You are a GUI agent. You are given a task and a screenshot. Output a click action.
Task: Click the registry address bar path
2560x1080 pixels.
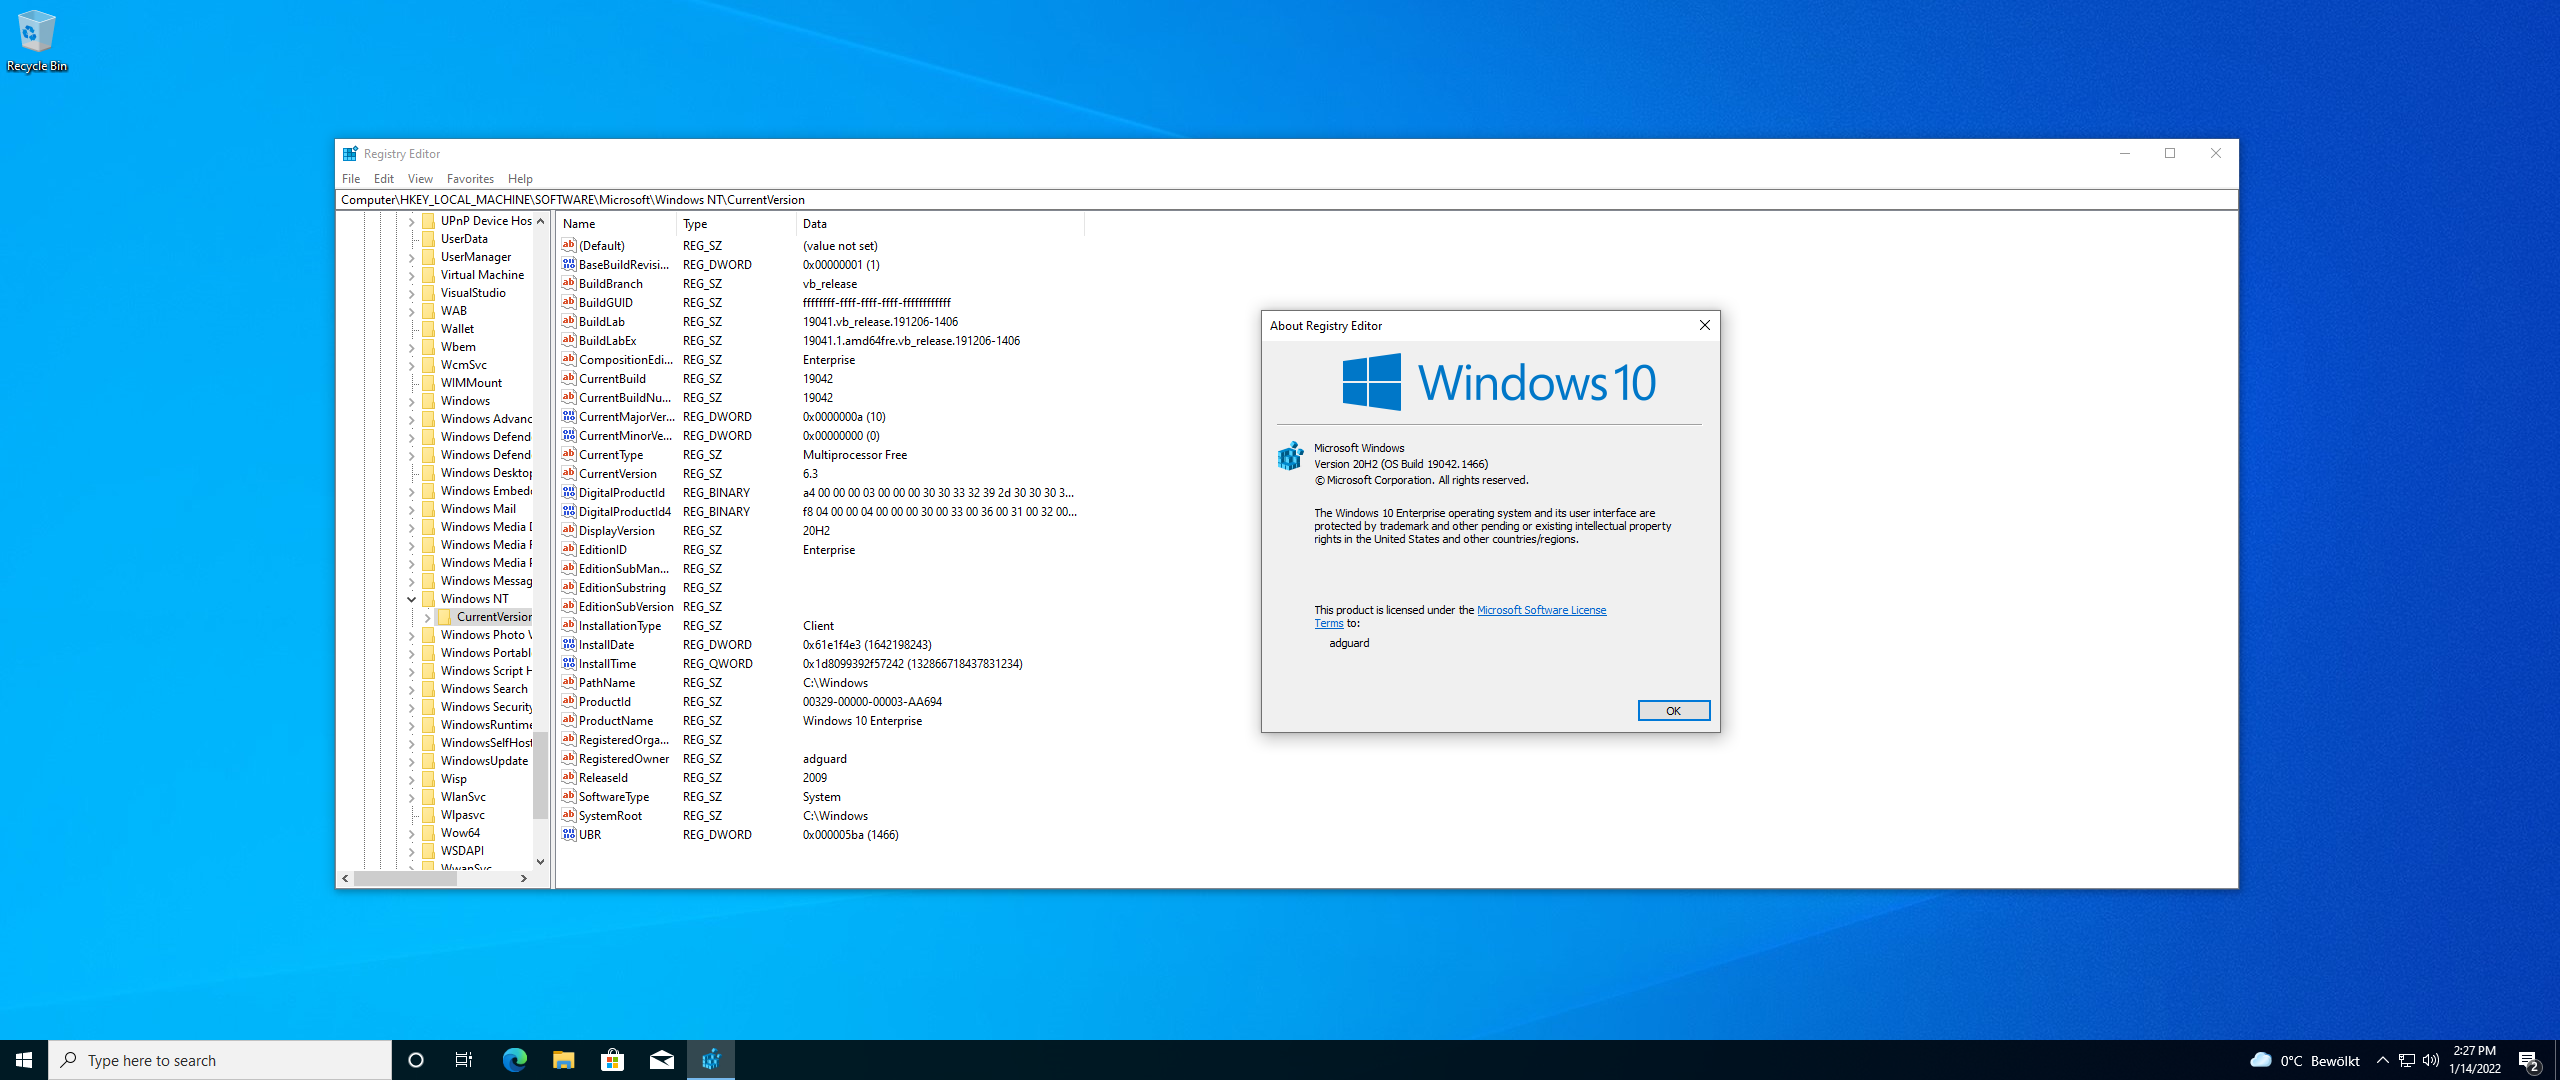tap(1286, 200)
